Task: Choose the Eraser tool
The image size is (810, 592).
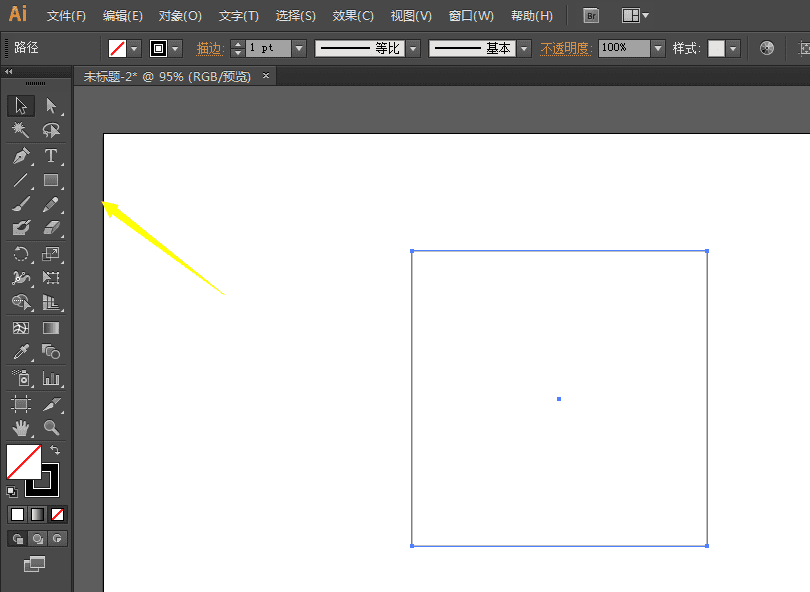Action: pos(51,228)
